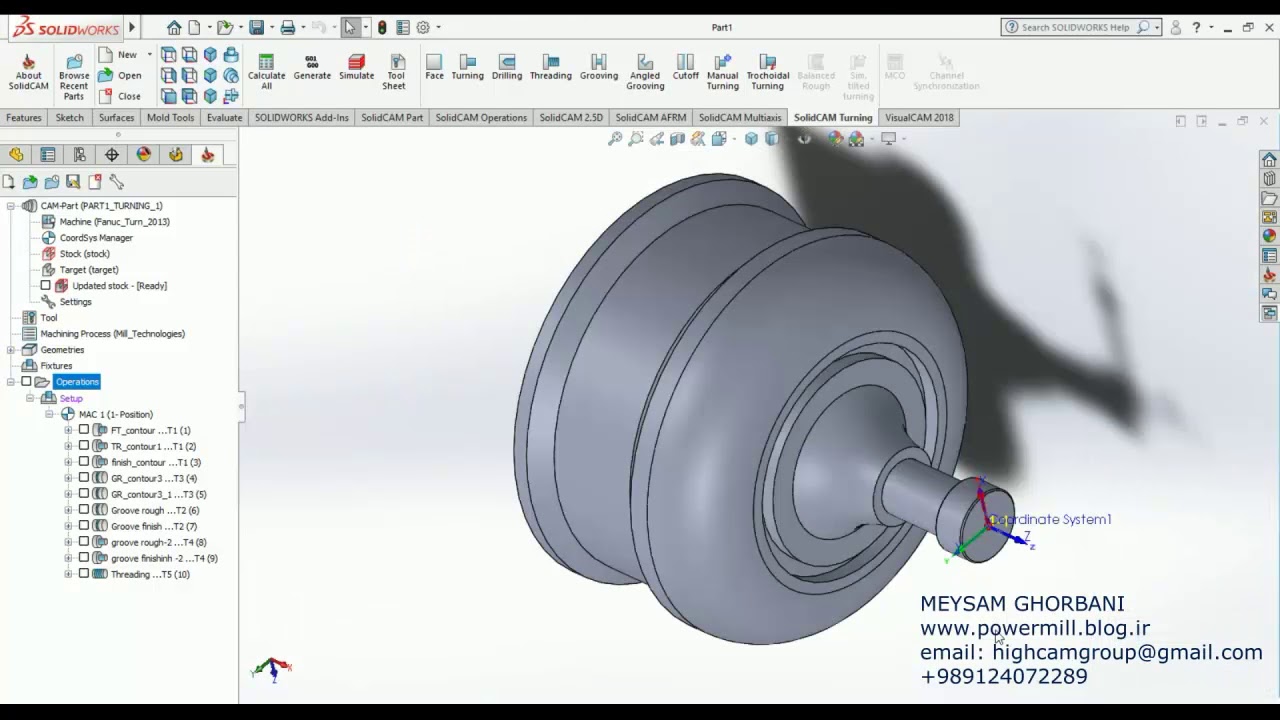Click the Print icon in title bar

(288, 28)
